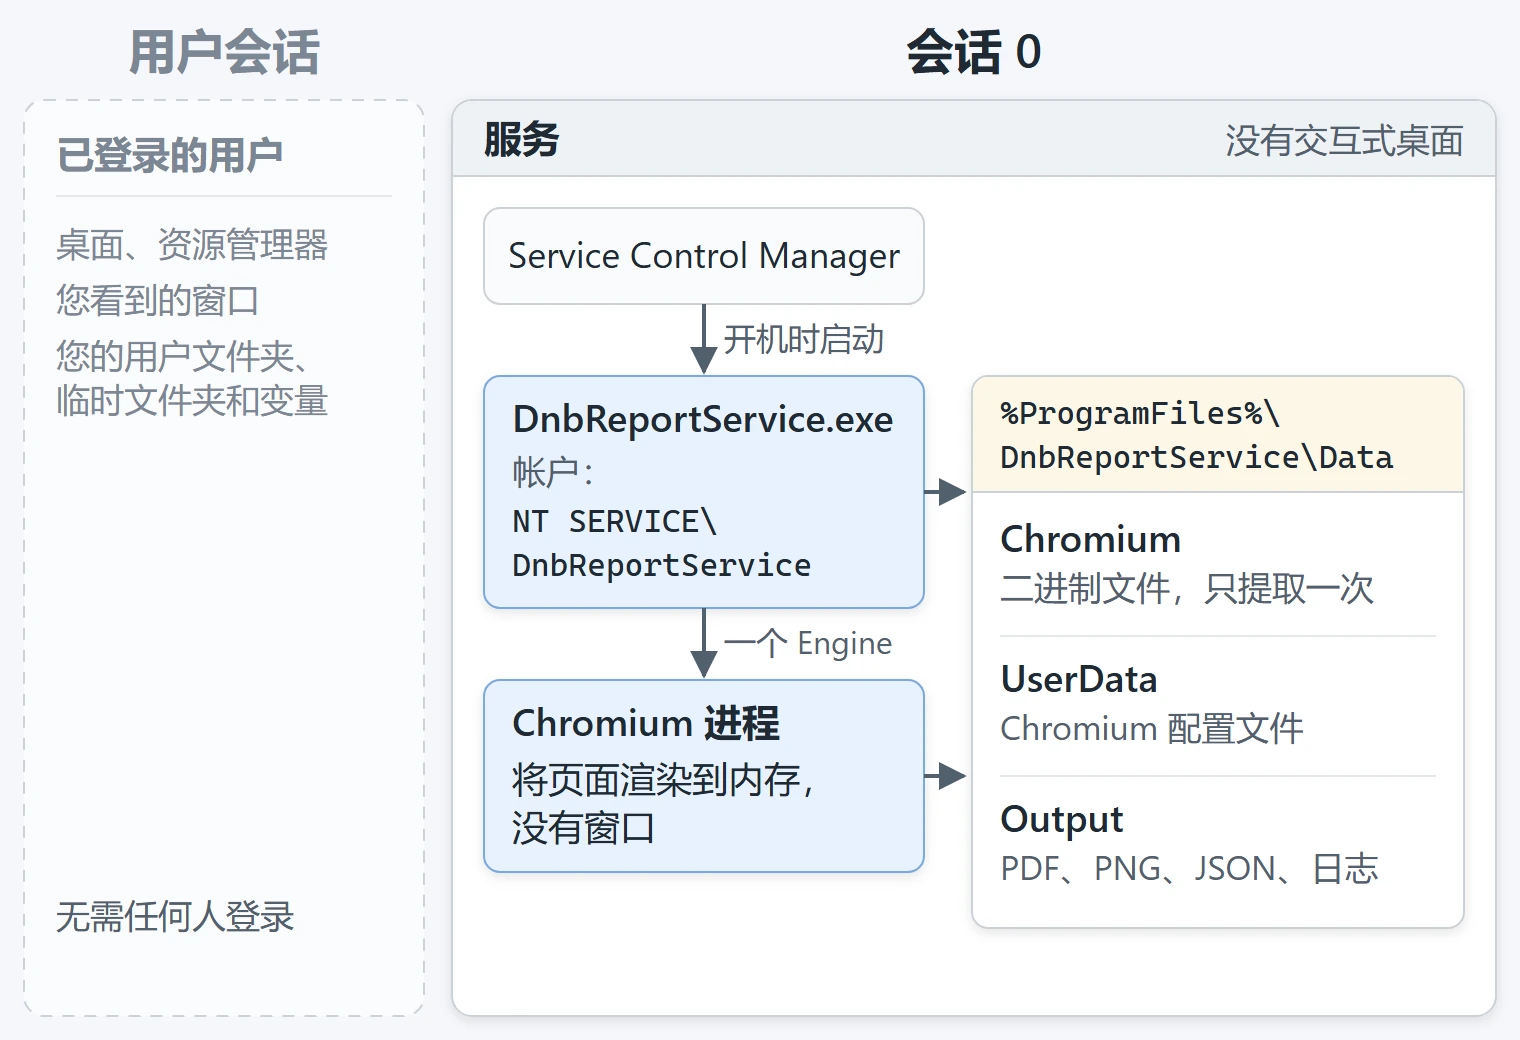Click the 服务 header label
Image resolution: width=1520 pixels, height=1040 pixels.
(521, 139)
